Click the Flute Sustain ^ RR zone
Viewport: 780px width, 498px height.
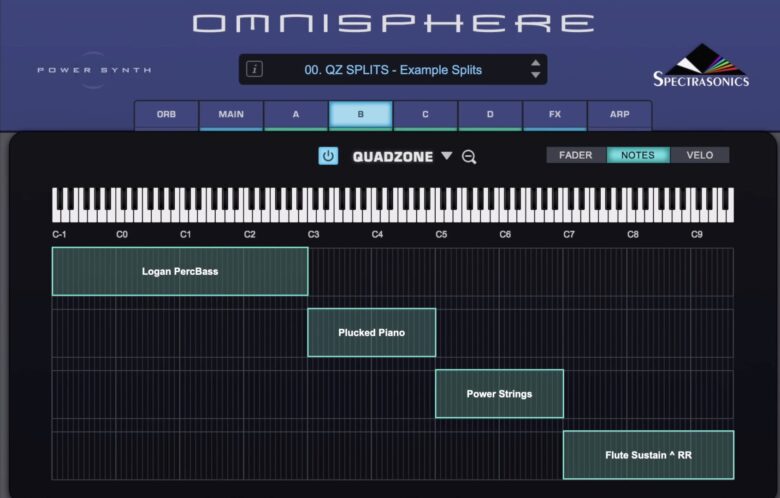point(648,455)
